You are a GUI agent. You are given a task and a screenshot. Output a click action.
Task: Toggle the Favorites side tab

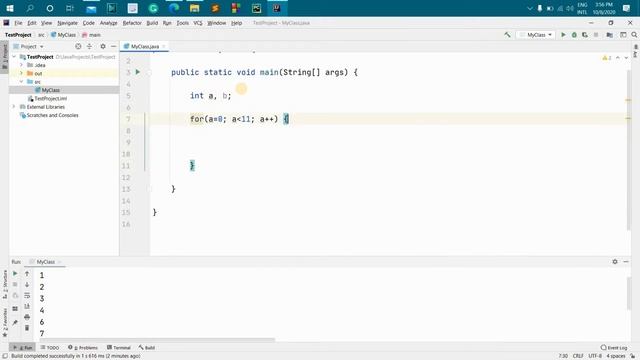pyautogui.click(x=5, y=323)
